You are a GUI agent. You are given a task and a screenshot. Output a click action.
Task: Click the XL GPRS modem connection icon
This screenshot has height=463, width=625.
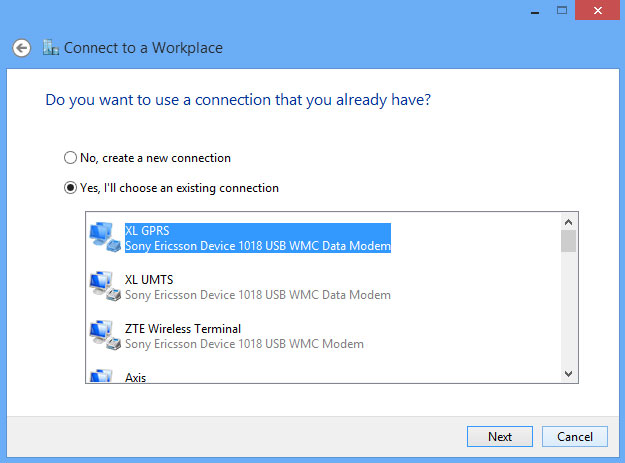point(105,237)
